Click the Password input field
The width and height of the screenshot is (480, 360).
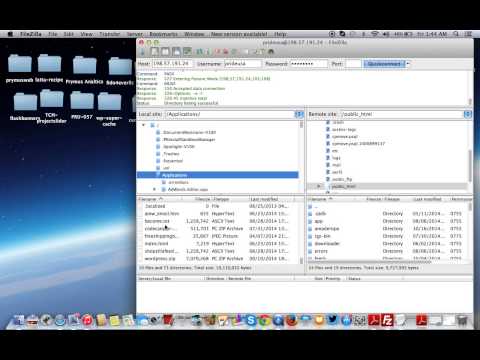pyautogui.click(x=309, y=64)
